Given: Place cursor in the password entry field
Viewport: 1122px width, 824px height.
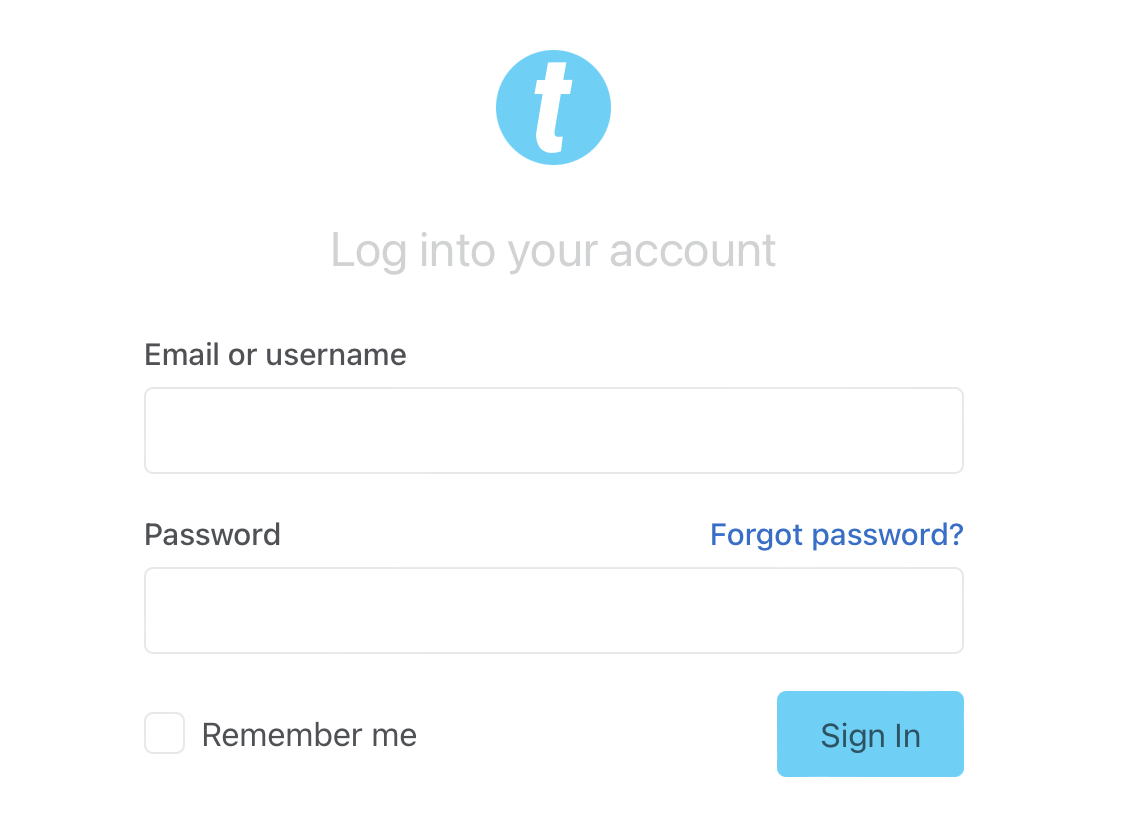Looking at the screenshot, I should pyautogui.click(x=553, y=610).
